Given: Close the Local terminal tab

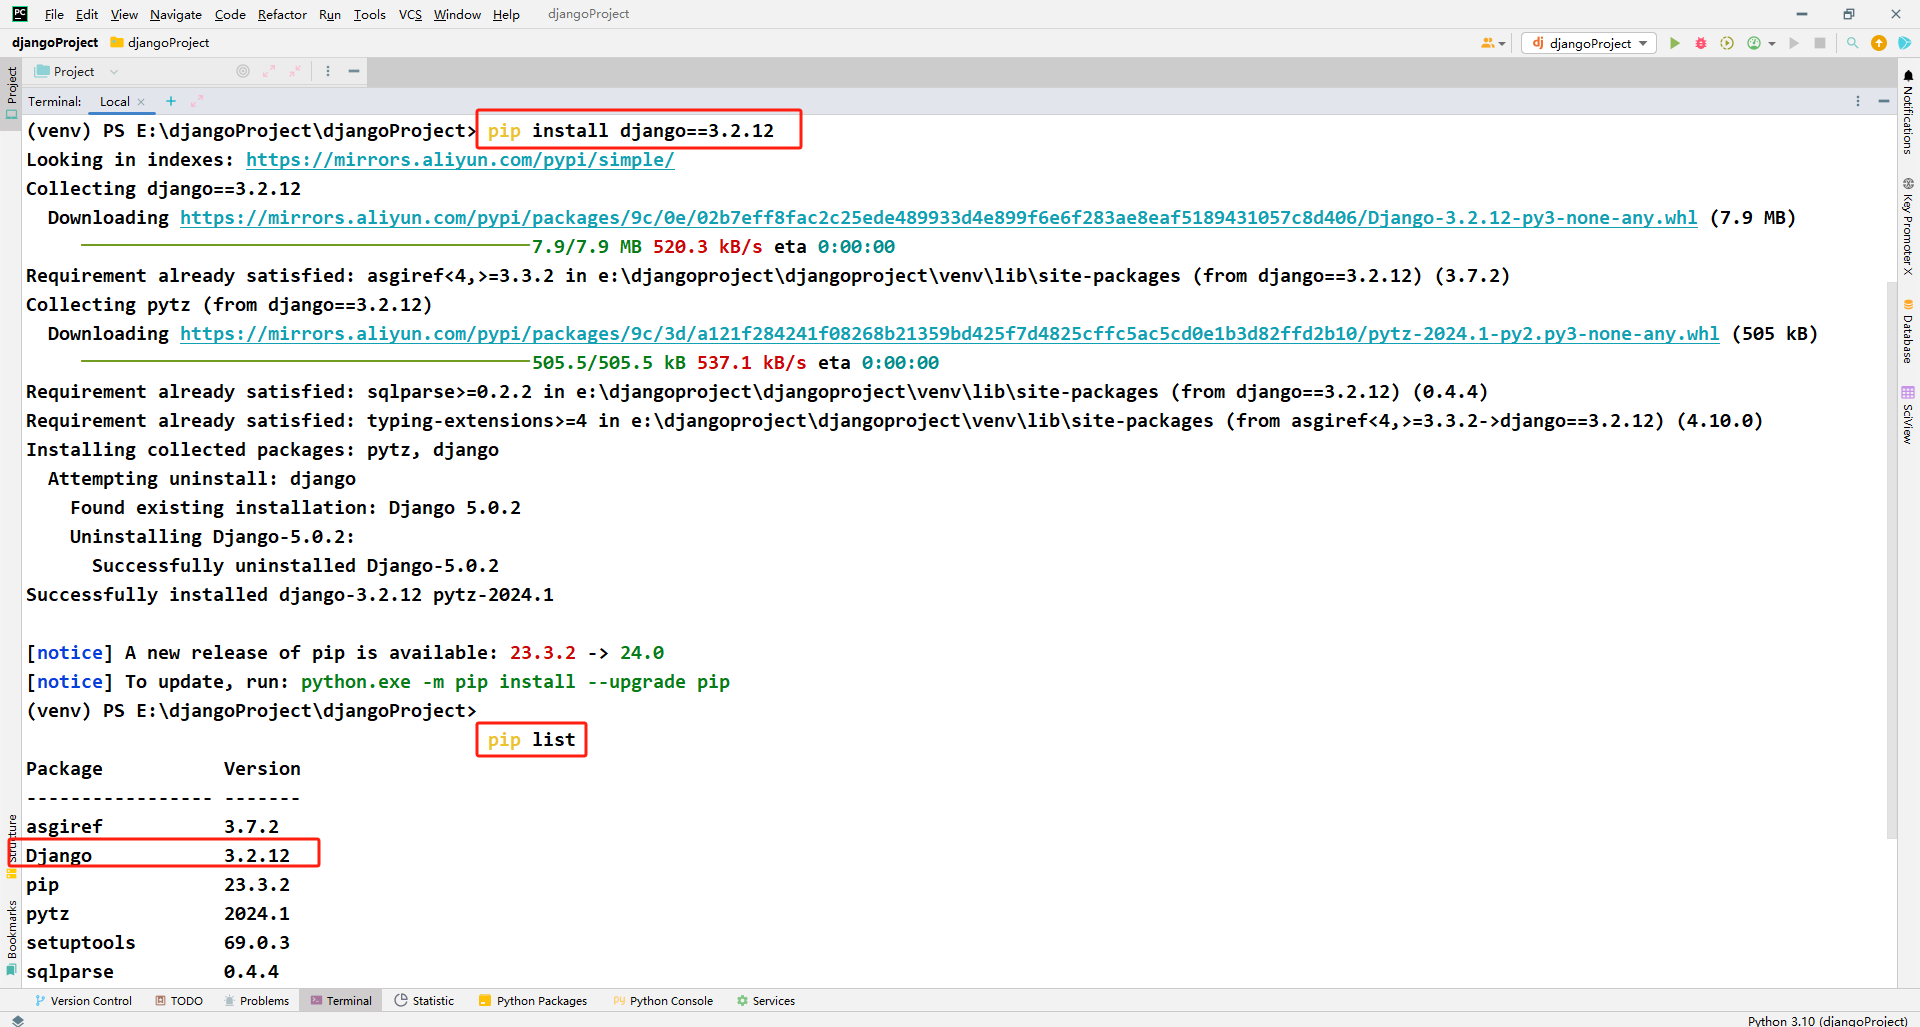Looking at the screenshot, I should 141,102.
